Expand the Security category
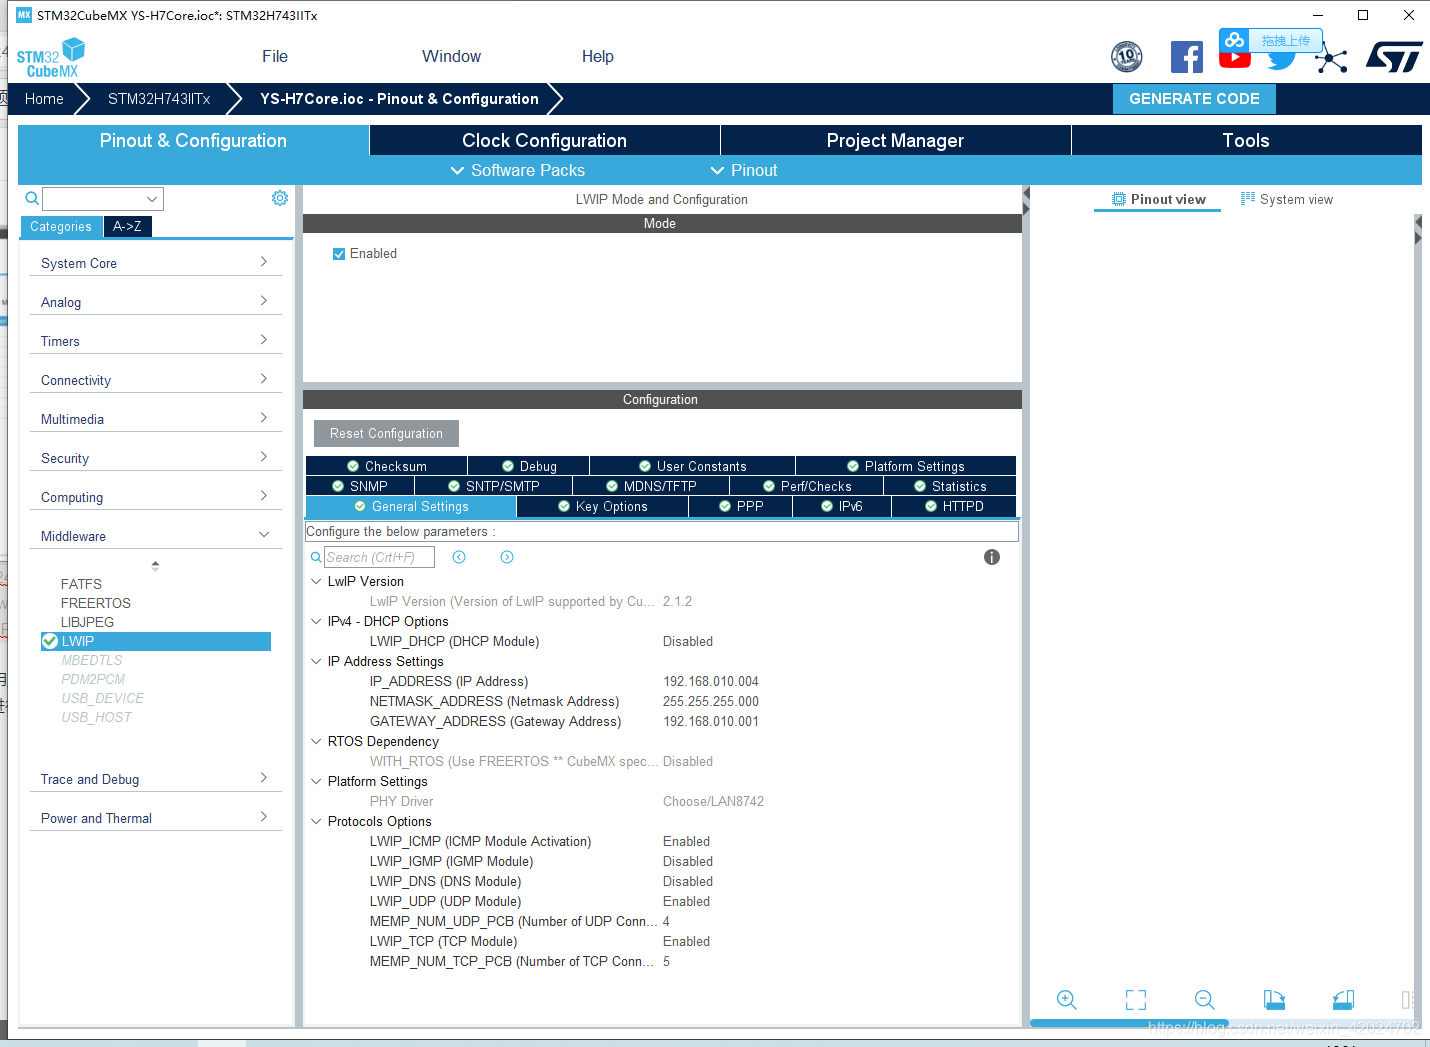 [155, 458]
